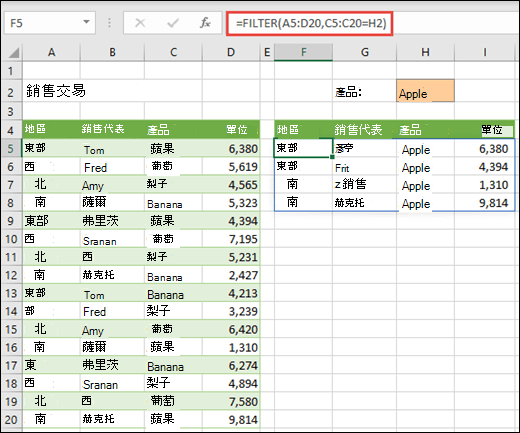Click the 4,894 cell in row 18

pos(231,383)
